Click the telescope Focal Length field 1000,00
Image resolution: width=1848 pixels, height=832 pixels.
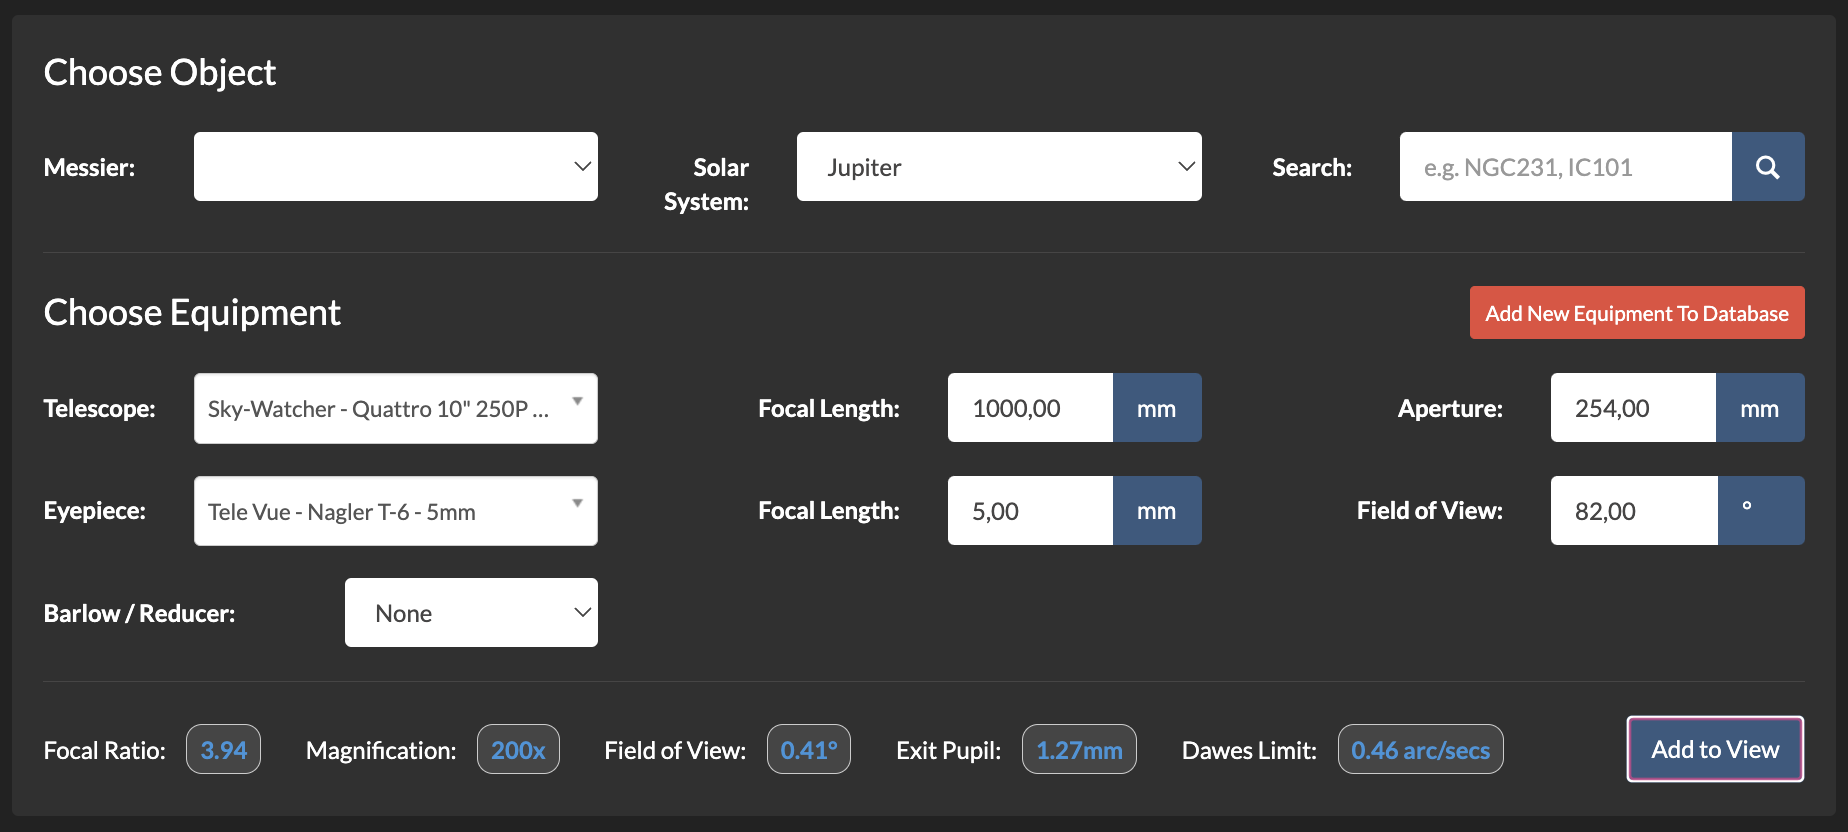[x=1030, y=408]
